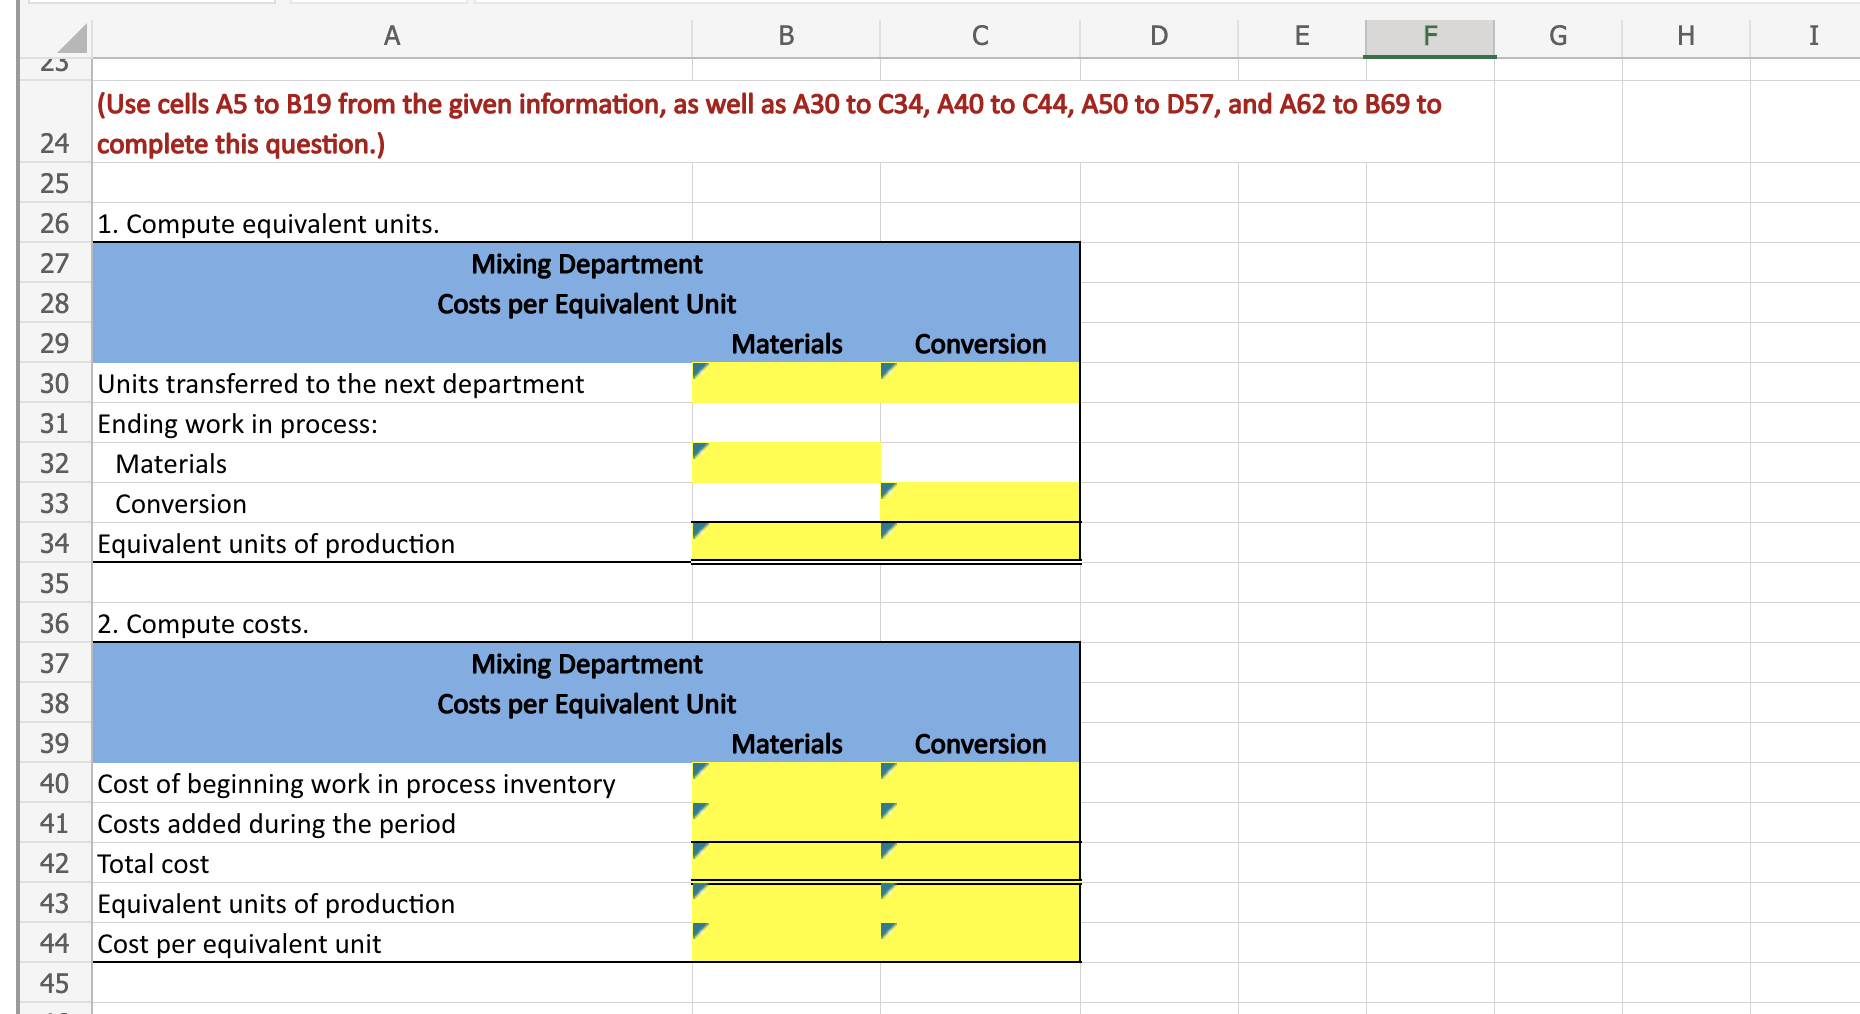Viewport: 1860px width, 1014px height.
Task: Click the flag indicator in Total cost Materials cell
Action: pos(700,851)
